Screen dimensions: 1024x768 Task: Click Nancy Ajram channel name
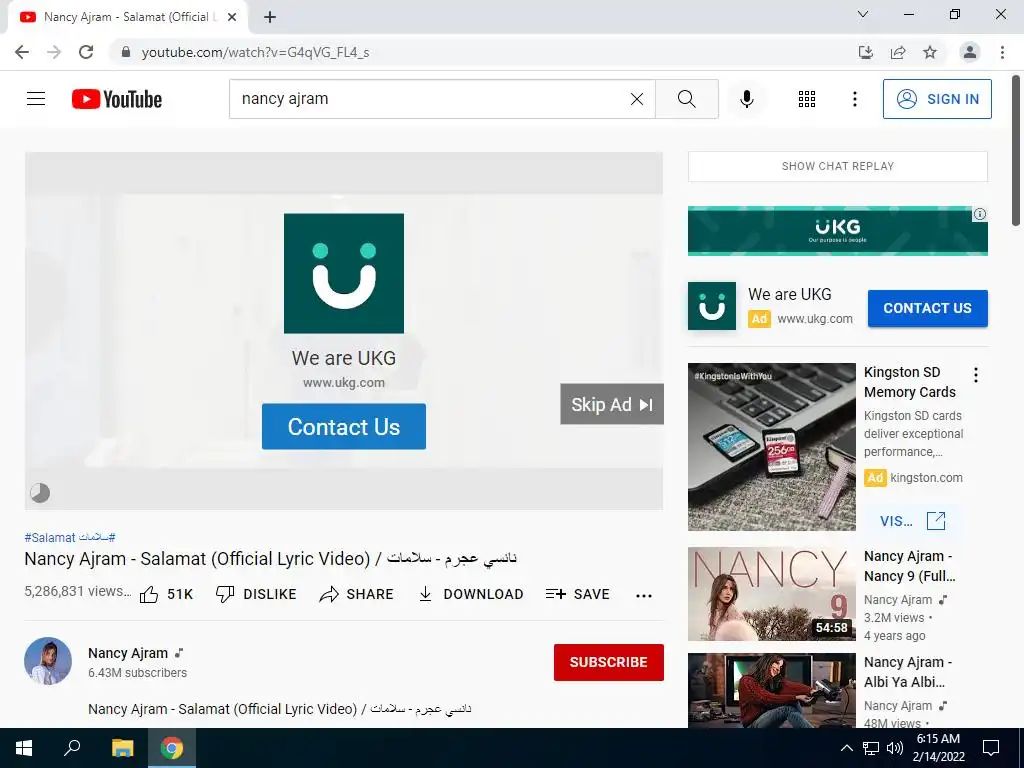pos(128,653)
